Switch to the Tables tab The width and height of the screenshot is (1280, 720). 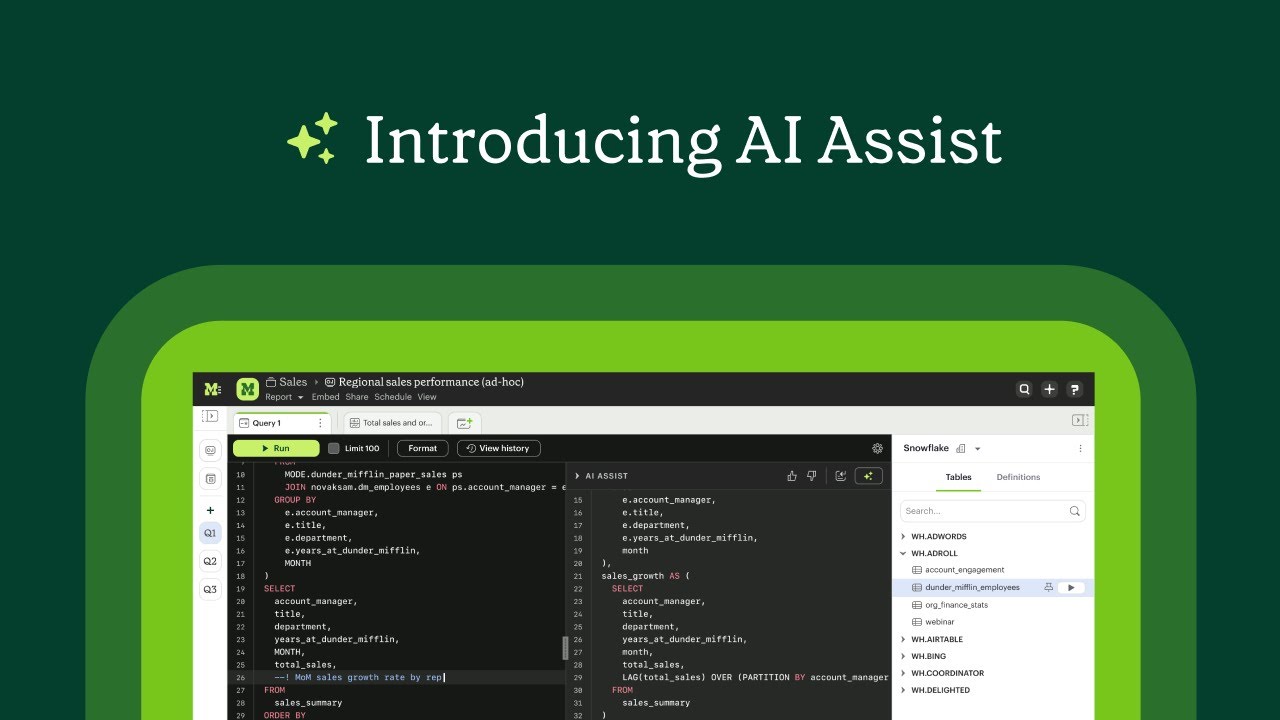point(958,478)
